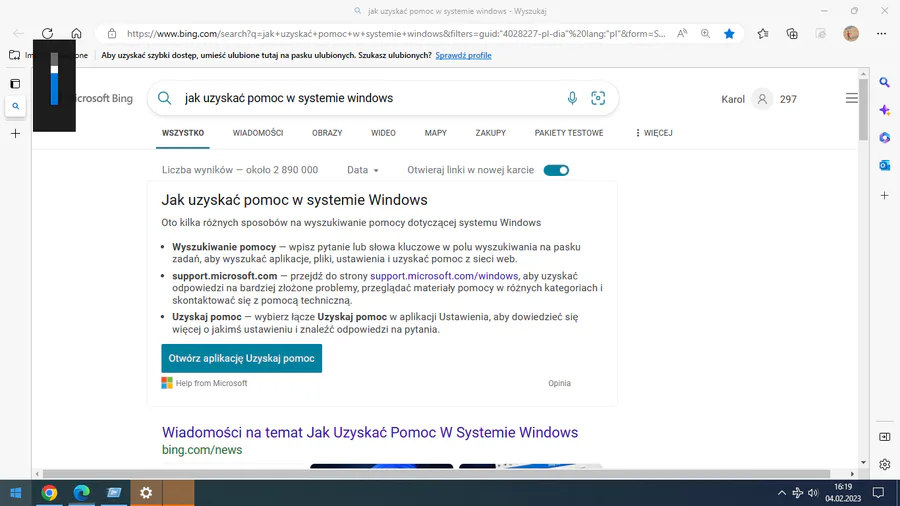The height and width of the screenshot is (506, 900).
Task: Open the Bing account person icon
Action: pos(762,99)
